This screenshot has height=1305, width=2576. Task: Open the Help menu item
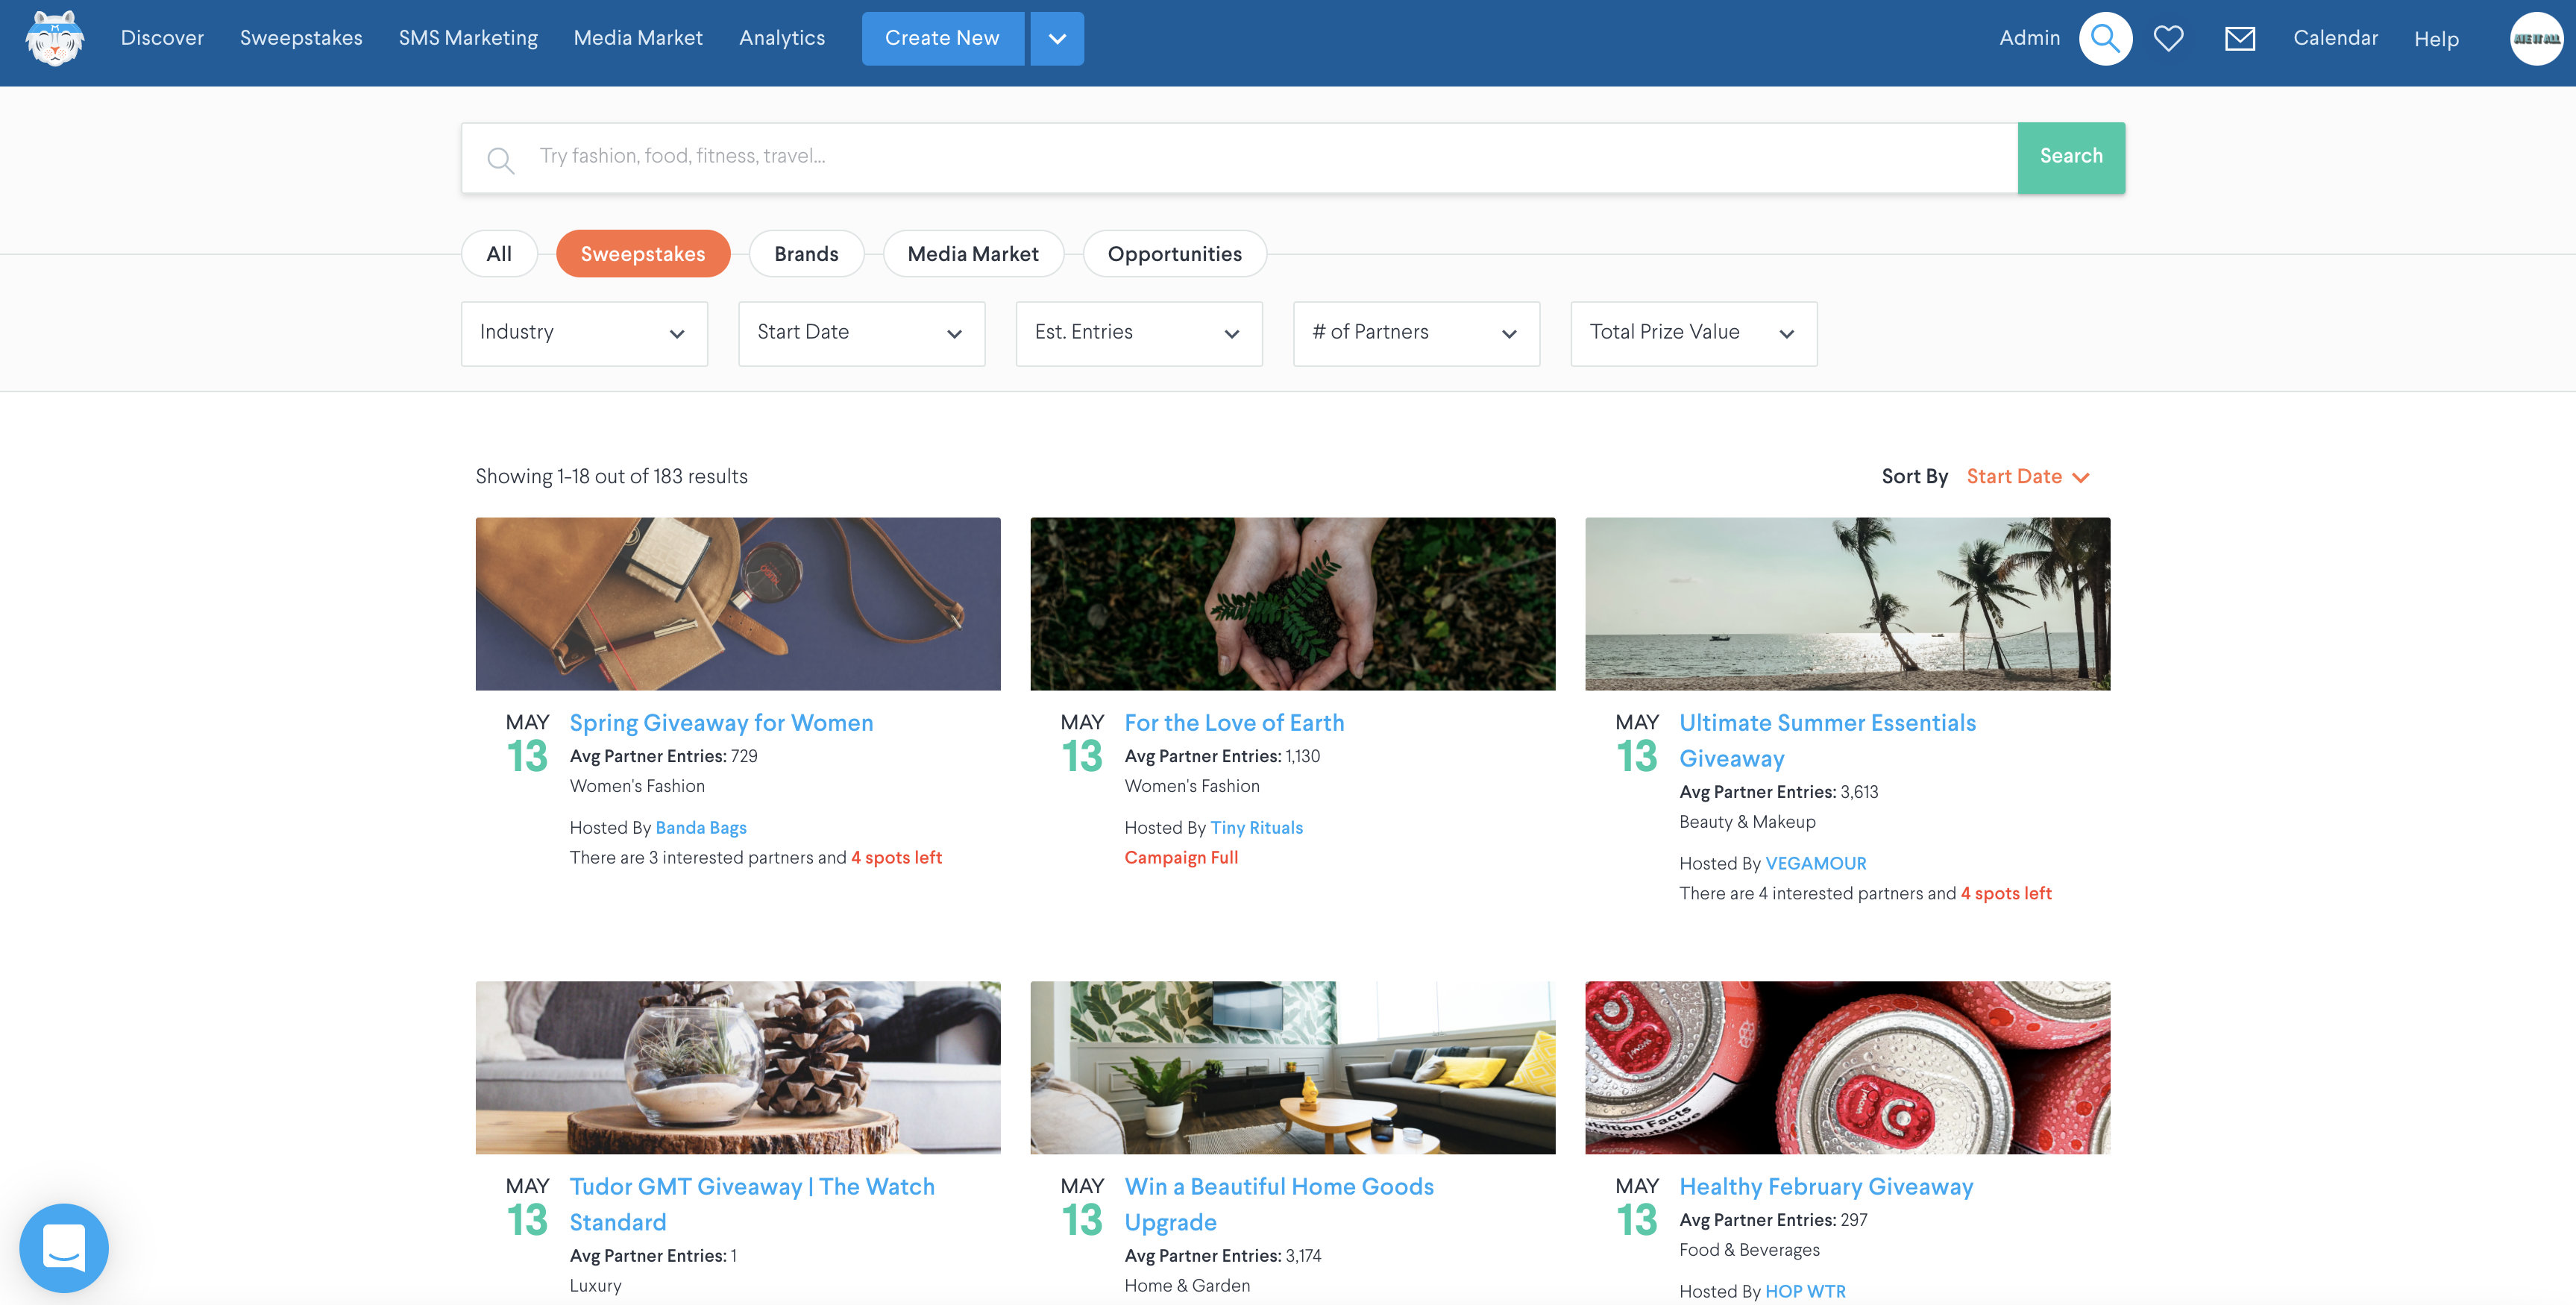tap(2436, 39)
